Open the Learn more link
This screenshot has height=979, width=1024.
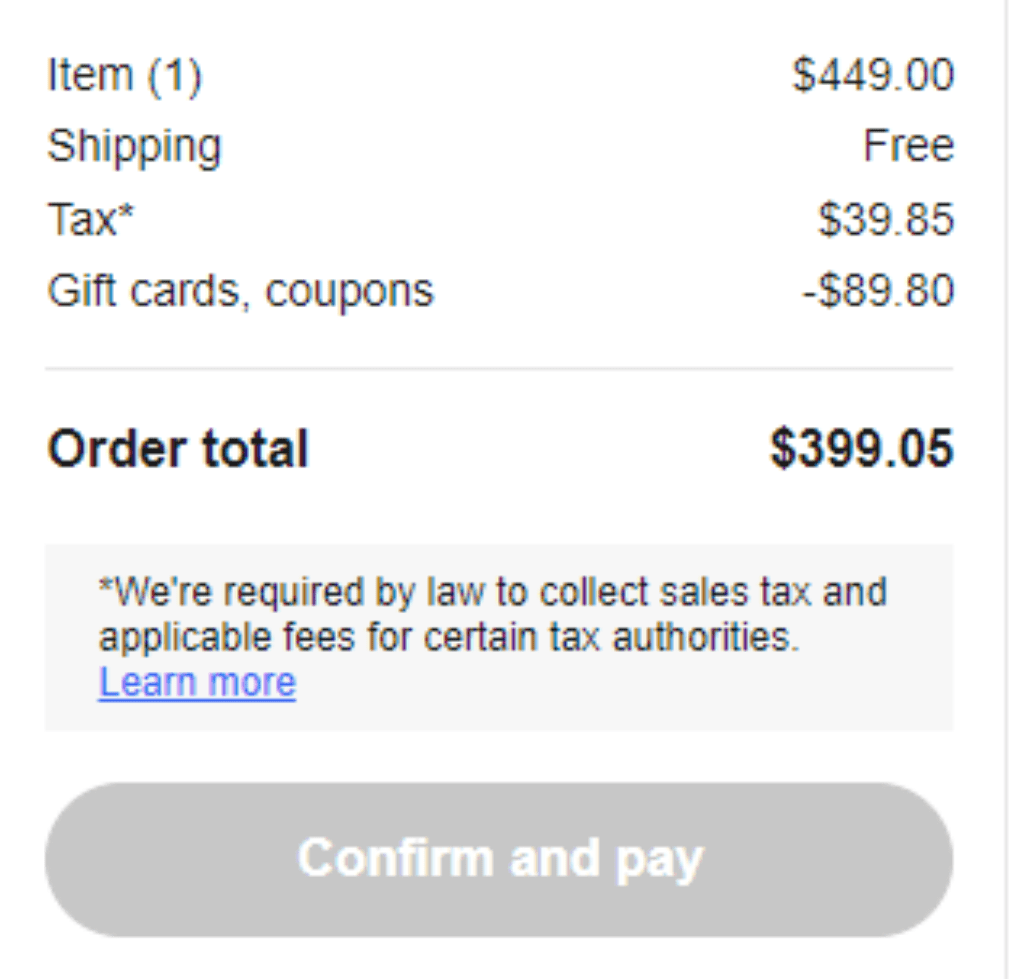197,683
